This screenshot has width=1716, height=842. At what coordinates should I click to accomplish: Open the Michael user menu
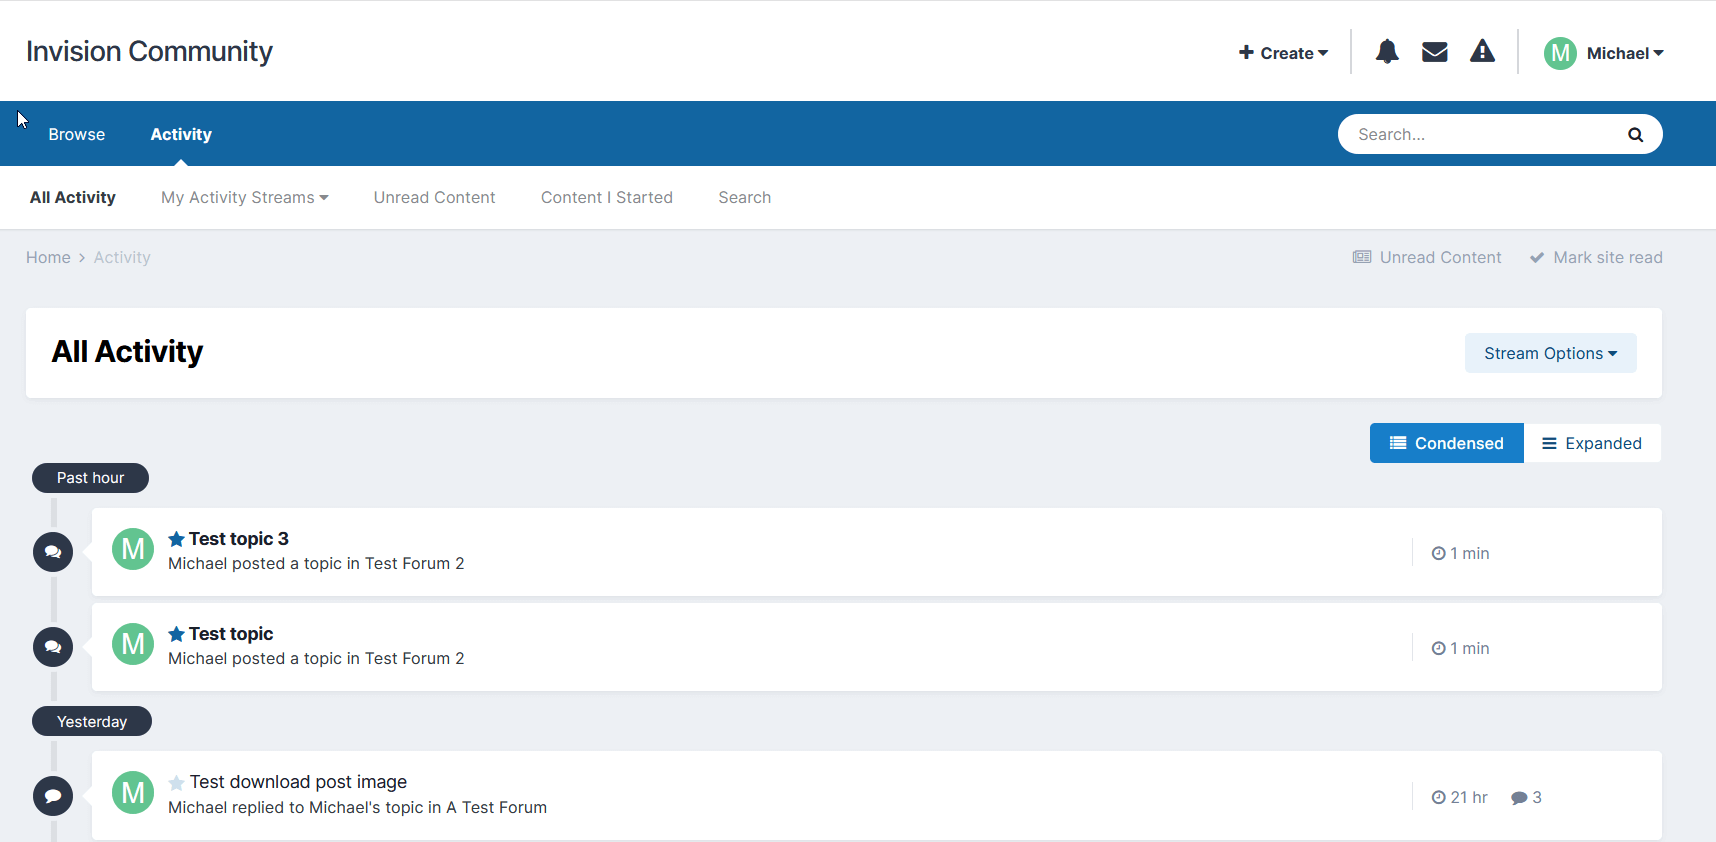pyautogui.click(x=1625, y=53)
